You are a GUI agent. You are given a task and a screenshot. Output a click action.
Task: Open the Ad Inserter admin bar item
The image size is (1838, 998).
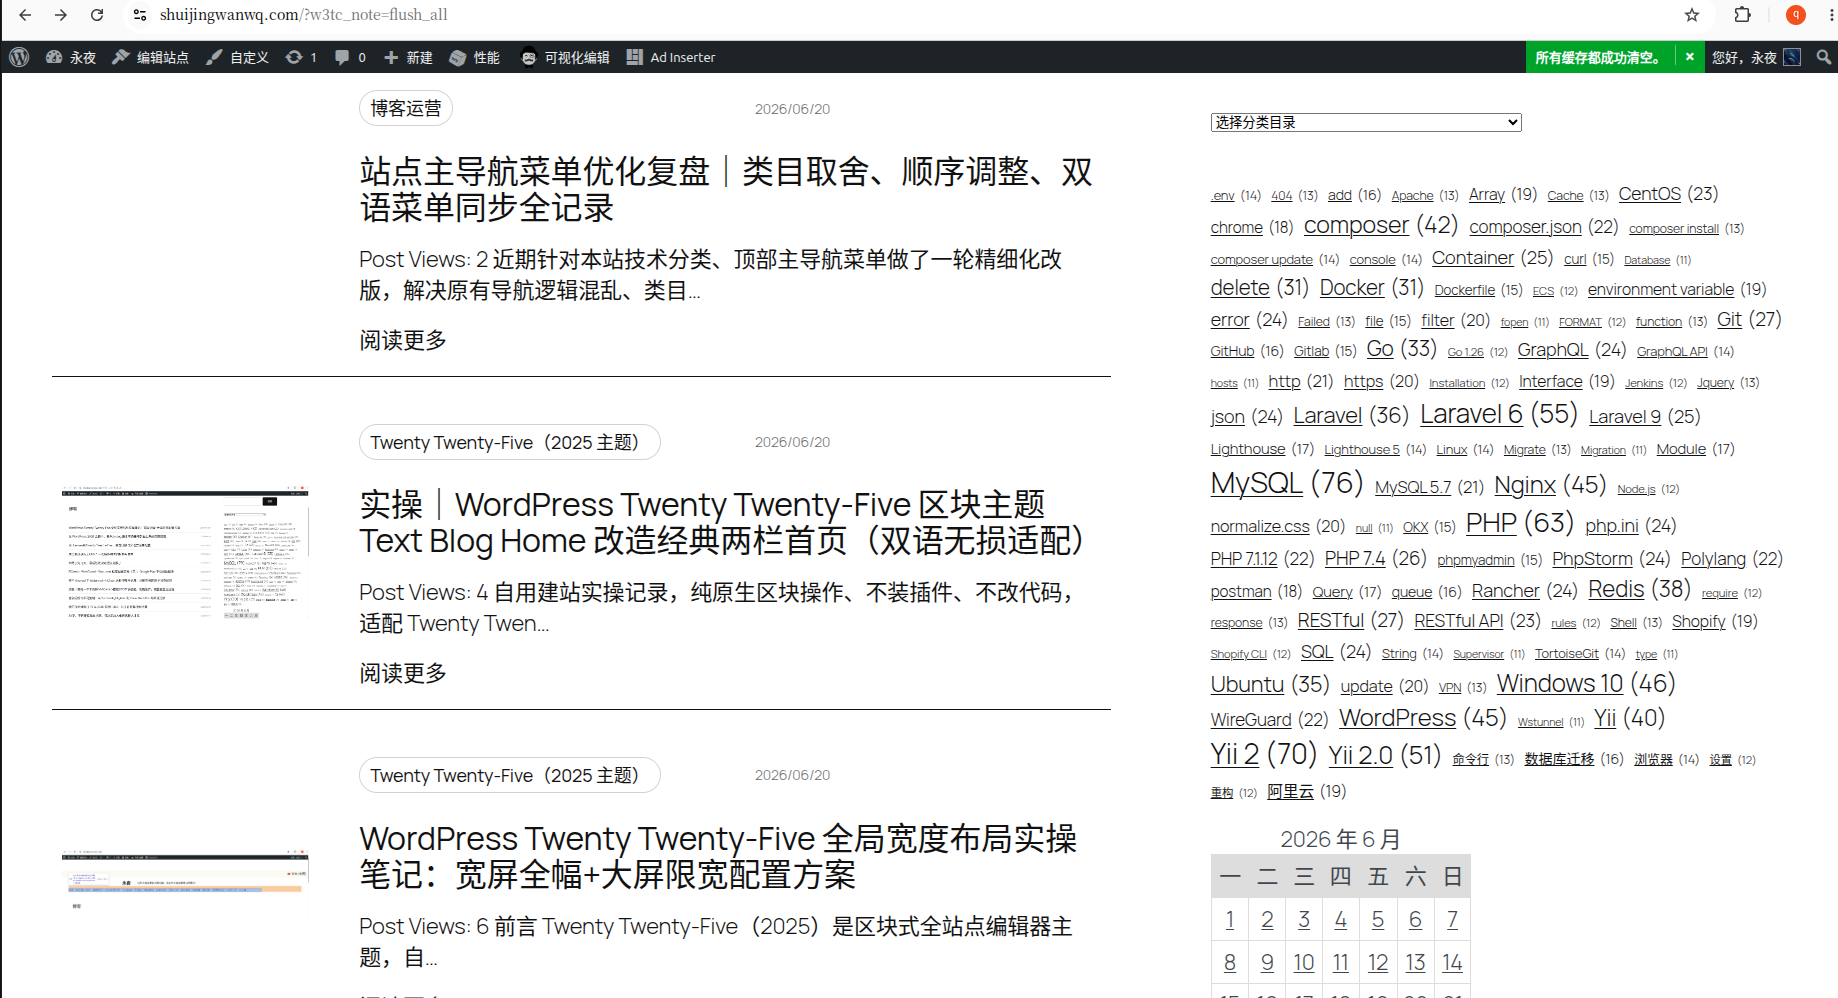(x=671, y=57)
